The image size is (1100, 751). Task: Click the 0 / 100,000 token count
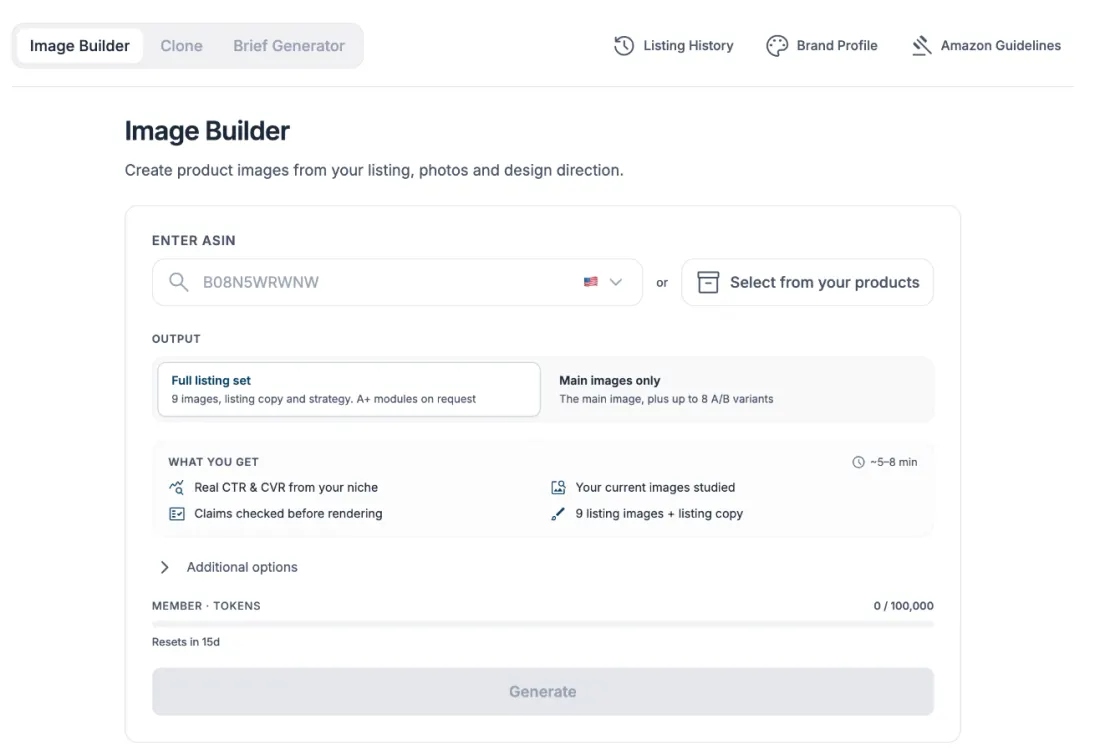point(904,606)
